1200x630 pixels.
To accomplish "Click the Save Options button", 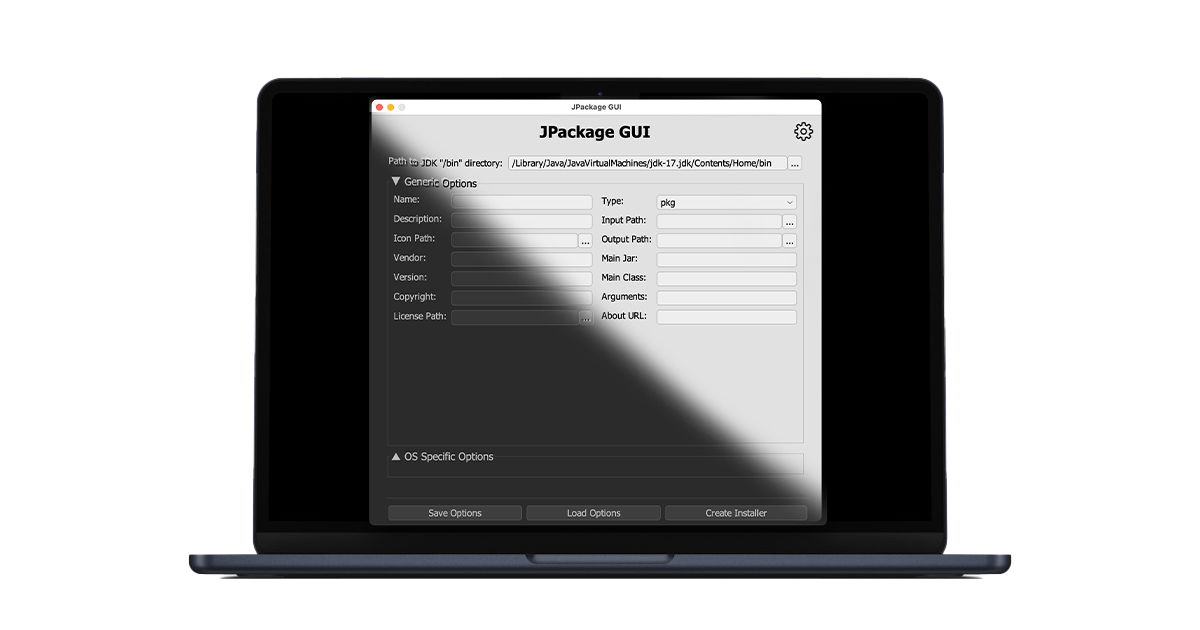I will 455,513.
